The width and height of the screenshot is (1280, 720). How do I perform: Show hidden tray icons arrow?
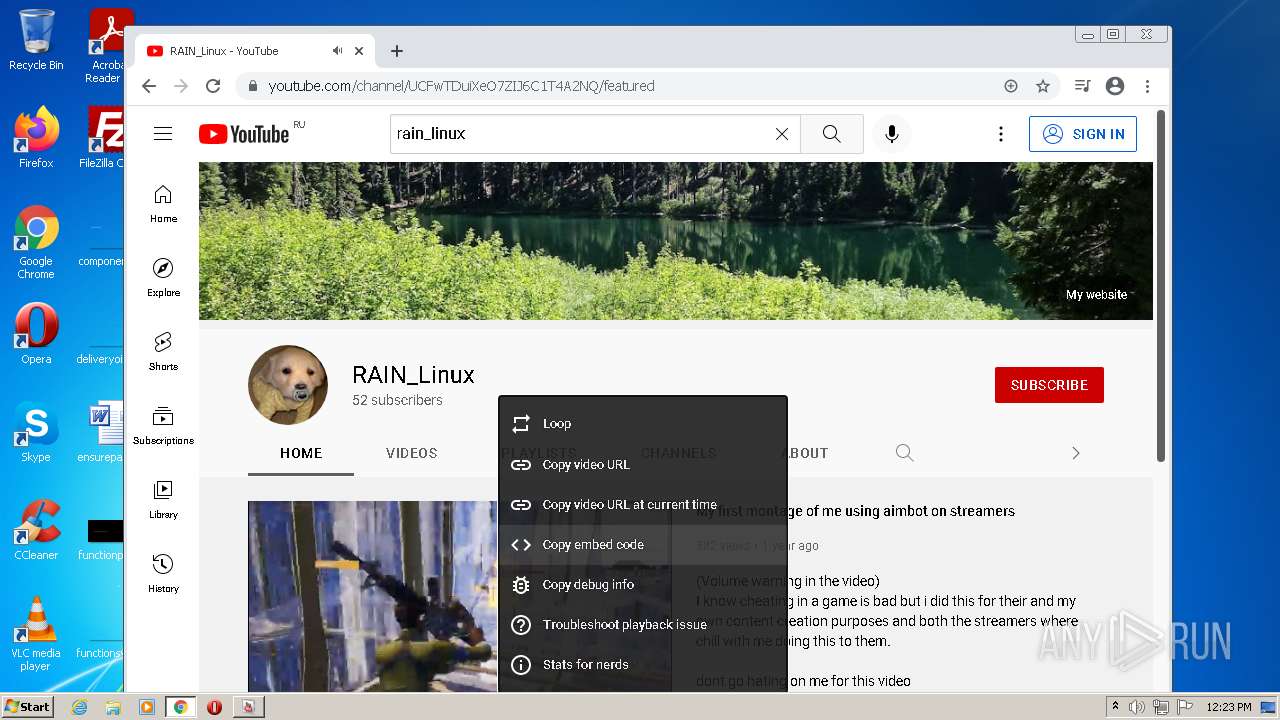click(x=1115, y=707)
